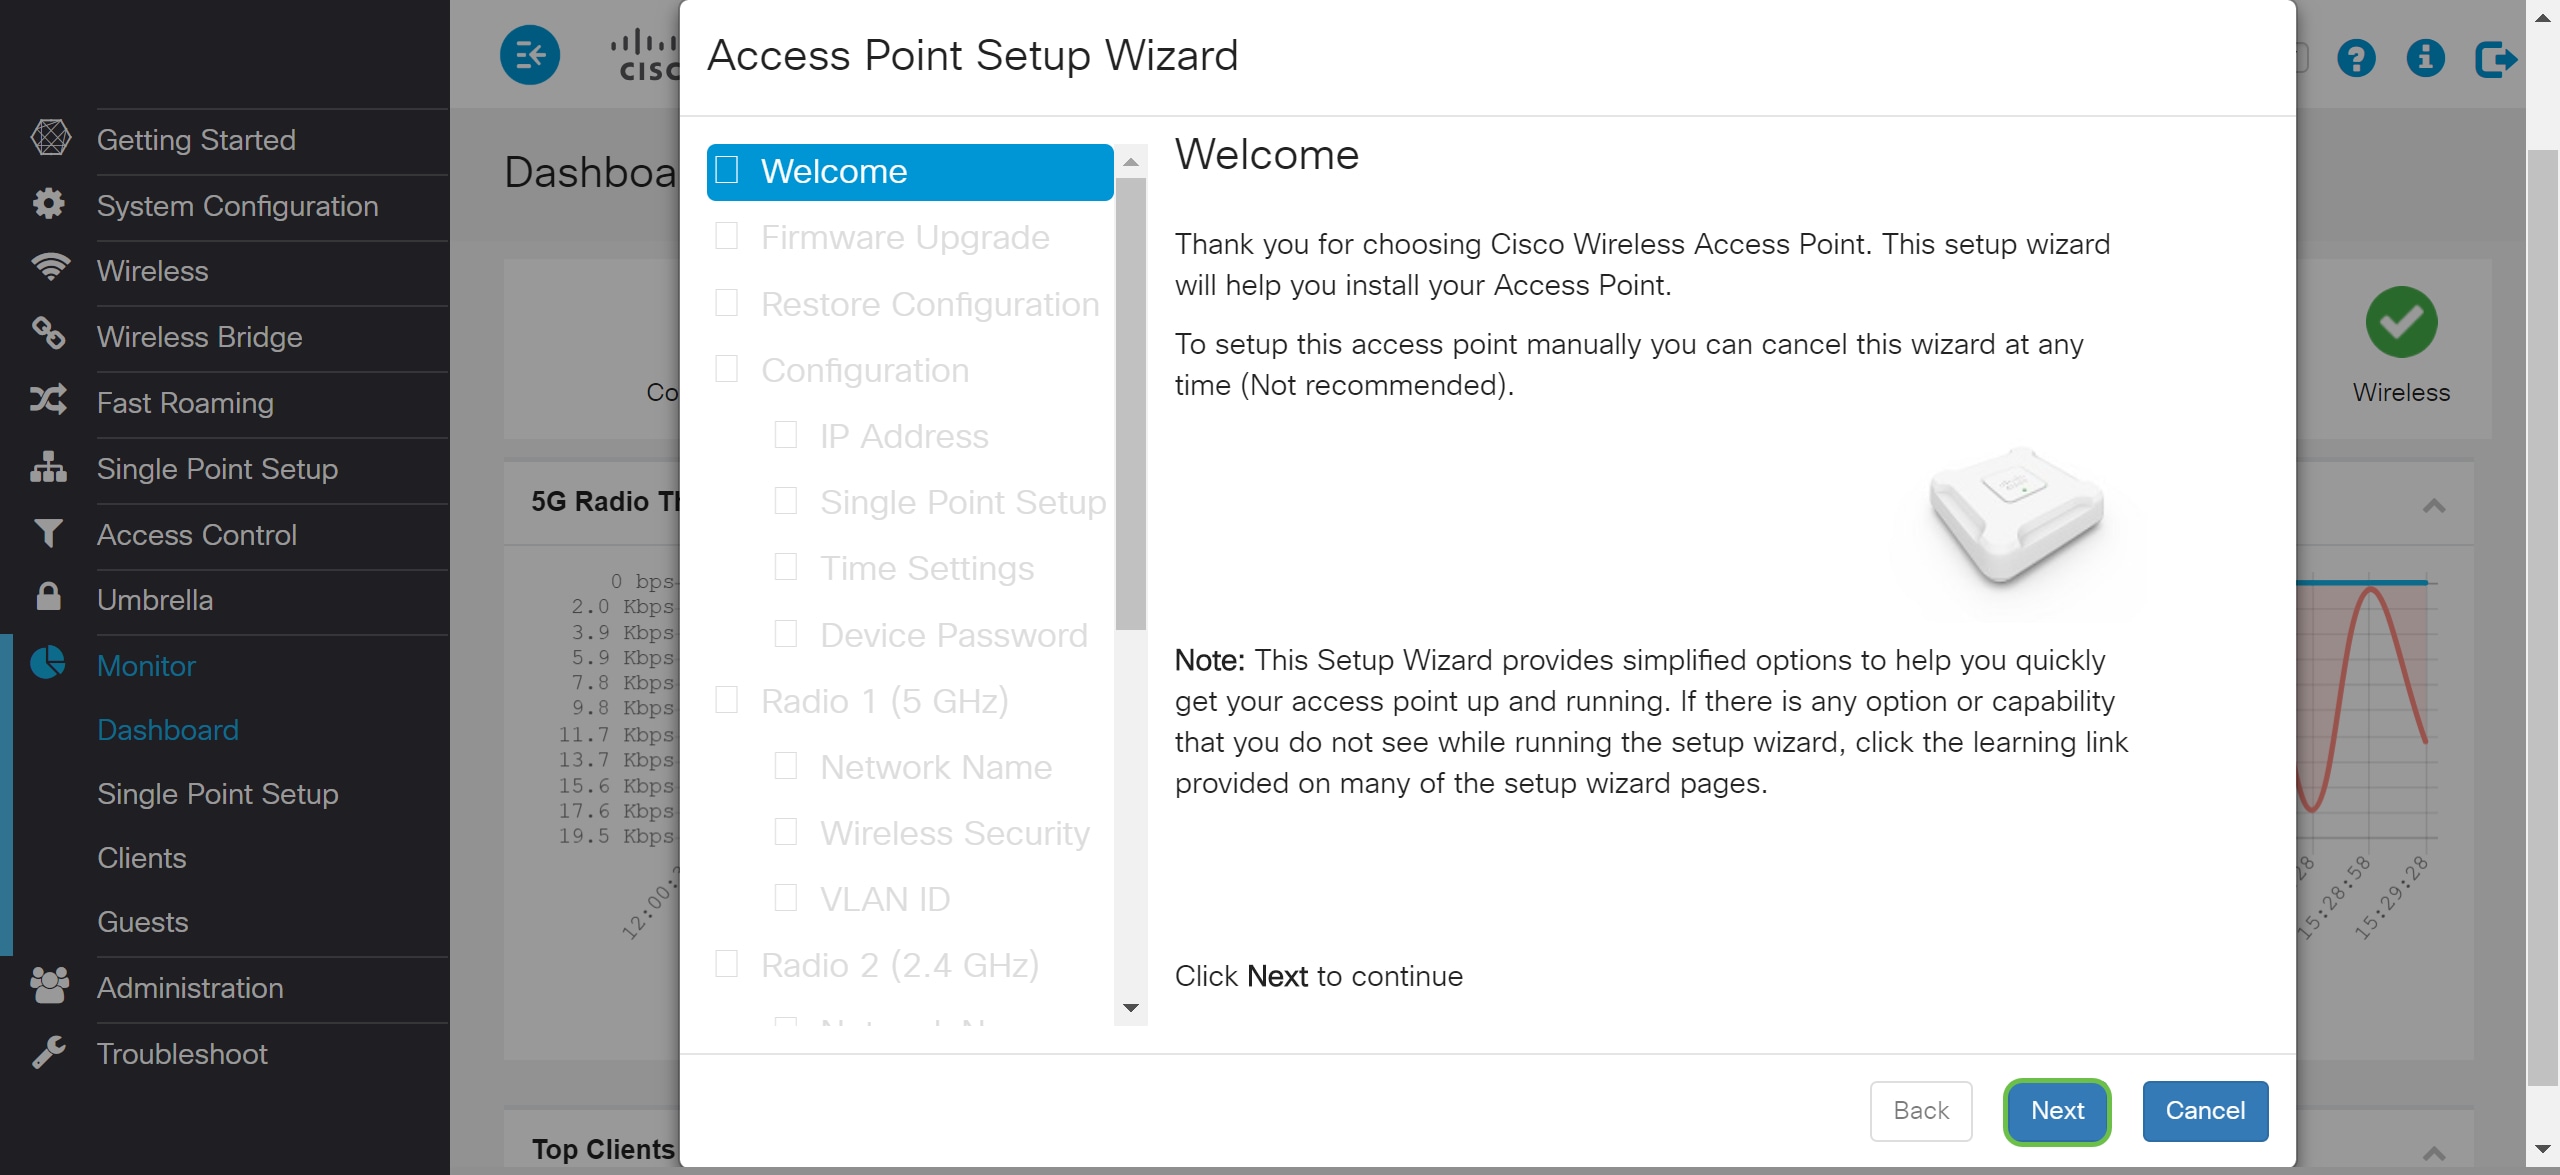Open the Clients menu item
The height and width of the screenshot is (1175, 2560).
tap(142, 858)
